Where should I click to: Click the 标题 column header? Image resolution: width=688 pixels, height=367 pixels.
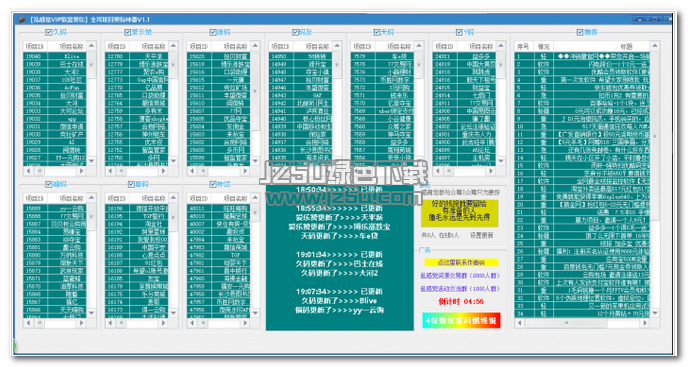602,46
